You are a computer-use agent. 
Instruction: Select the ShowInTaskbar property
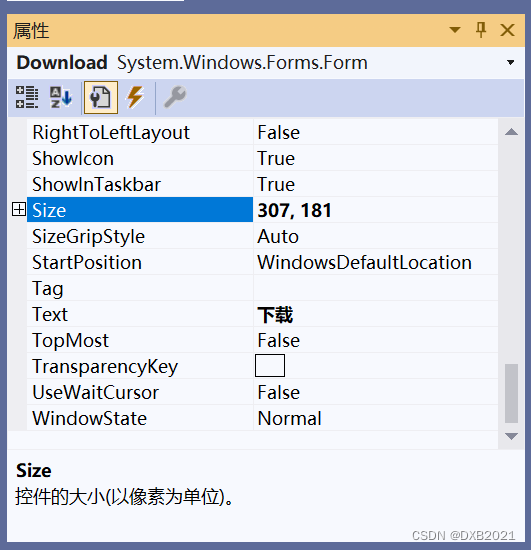140,184
